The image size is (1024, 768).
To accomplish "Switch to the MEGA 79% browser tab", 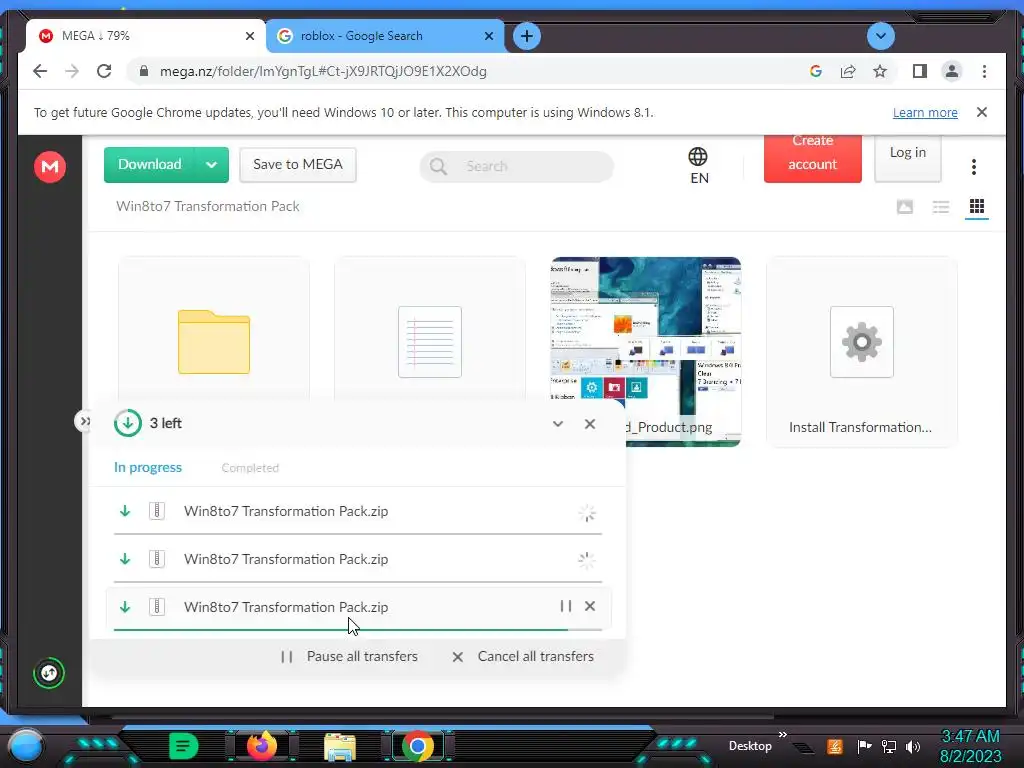I will (145, 36).
